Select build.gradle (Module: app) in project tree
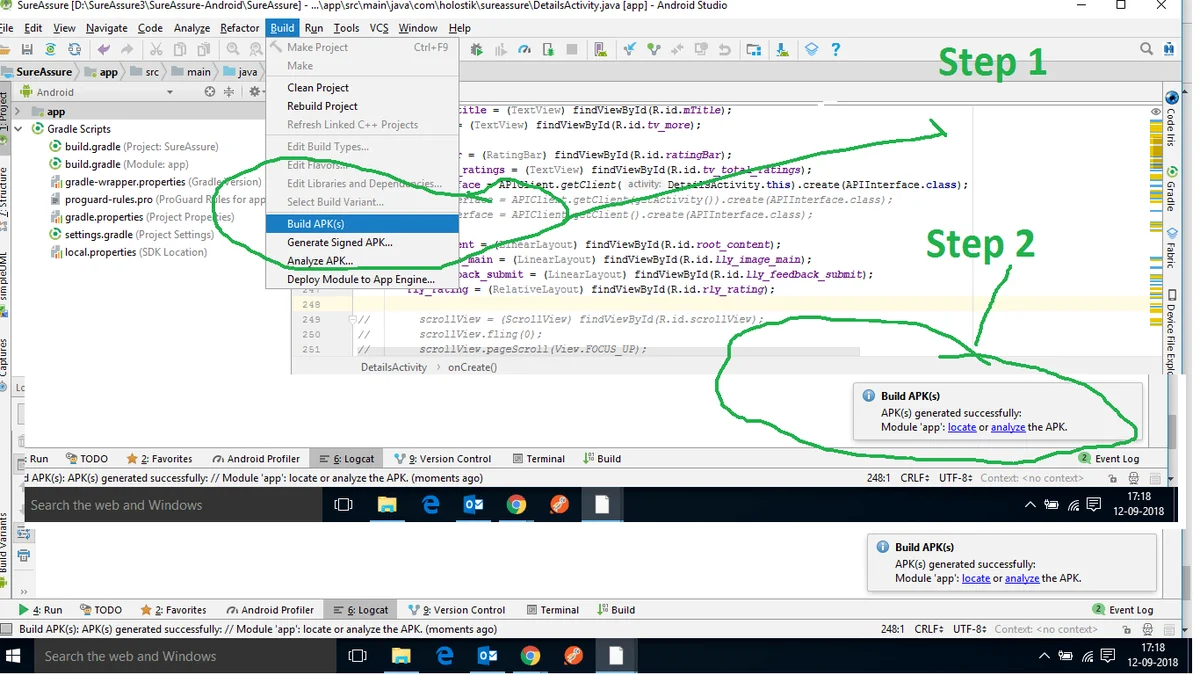Image resolution: width=1200 pixels, height=675 pixels. pyautogui.click(x=119, y=164)
